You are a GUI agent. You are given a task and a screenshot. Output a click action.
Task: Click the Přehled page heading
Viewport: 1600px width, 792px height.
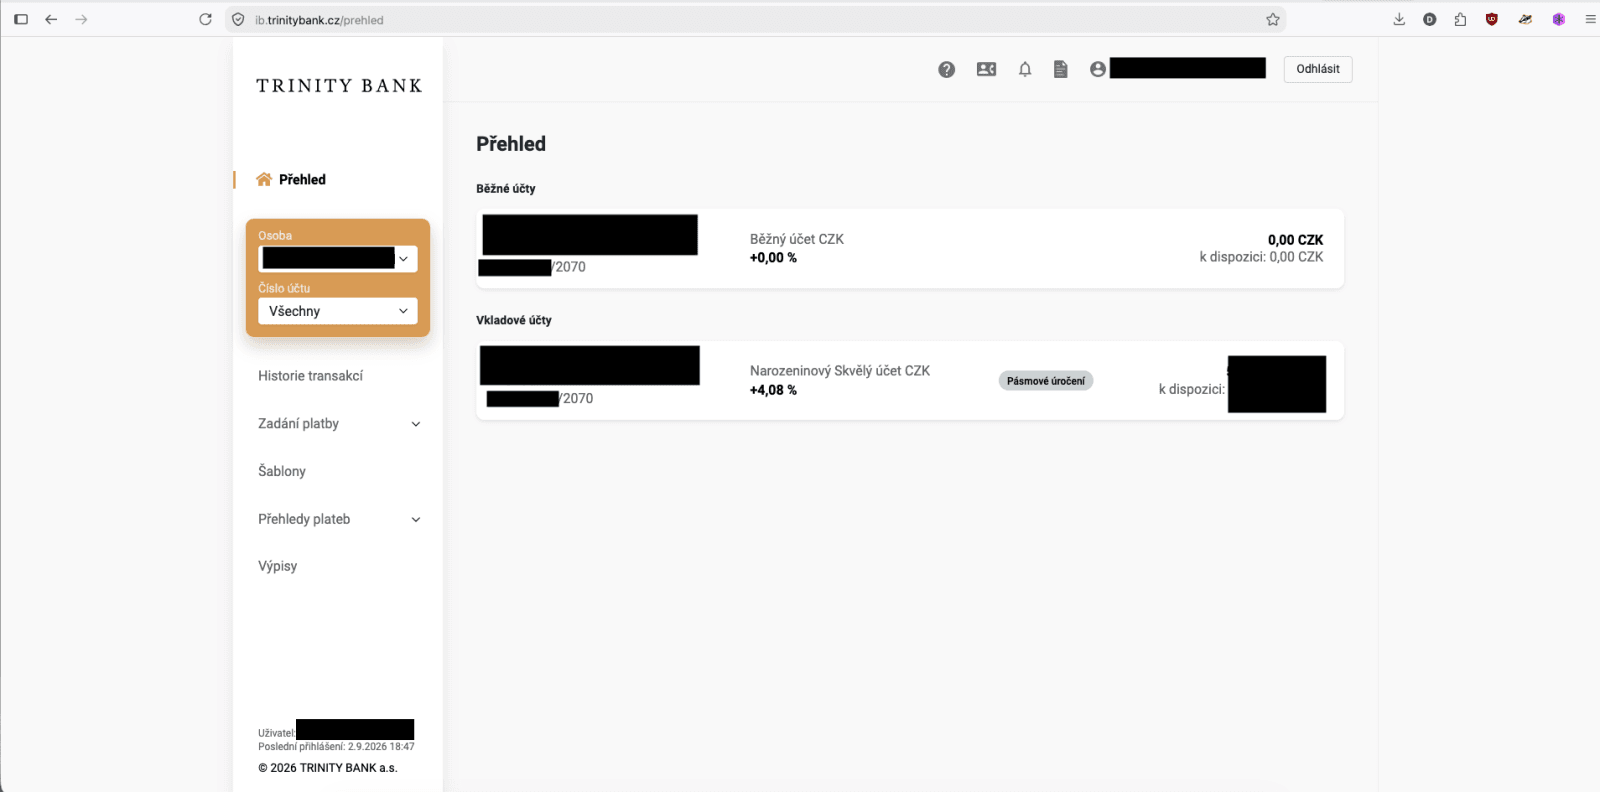[x=511, y=144]
